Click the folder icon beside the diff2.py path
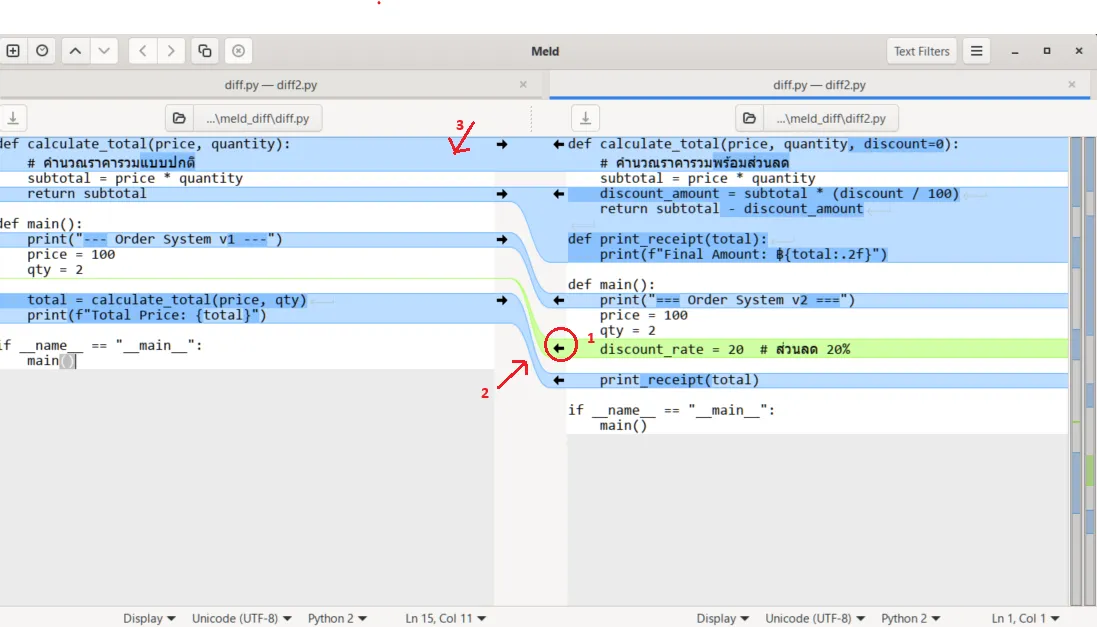Screen dimensions: 1097x627 click(x=749, y=118)
